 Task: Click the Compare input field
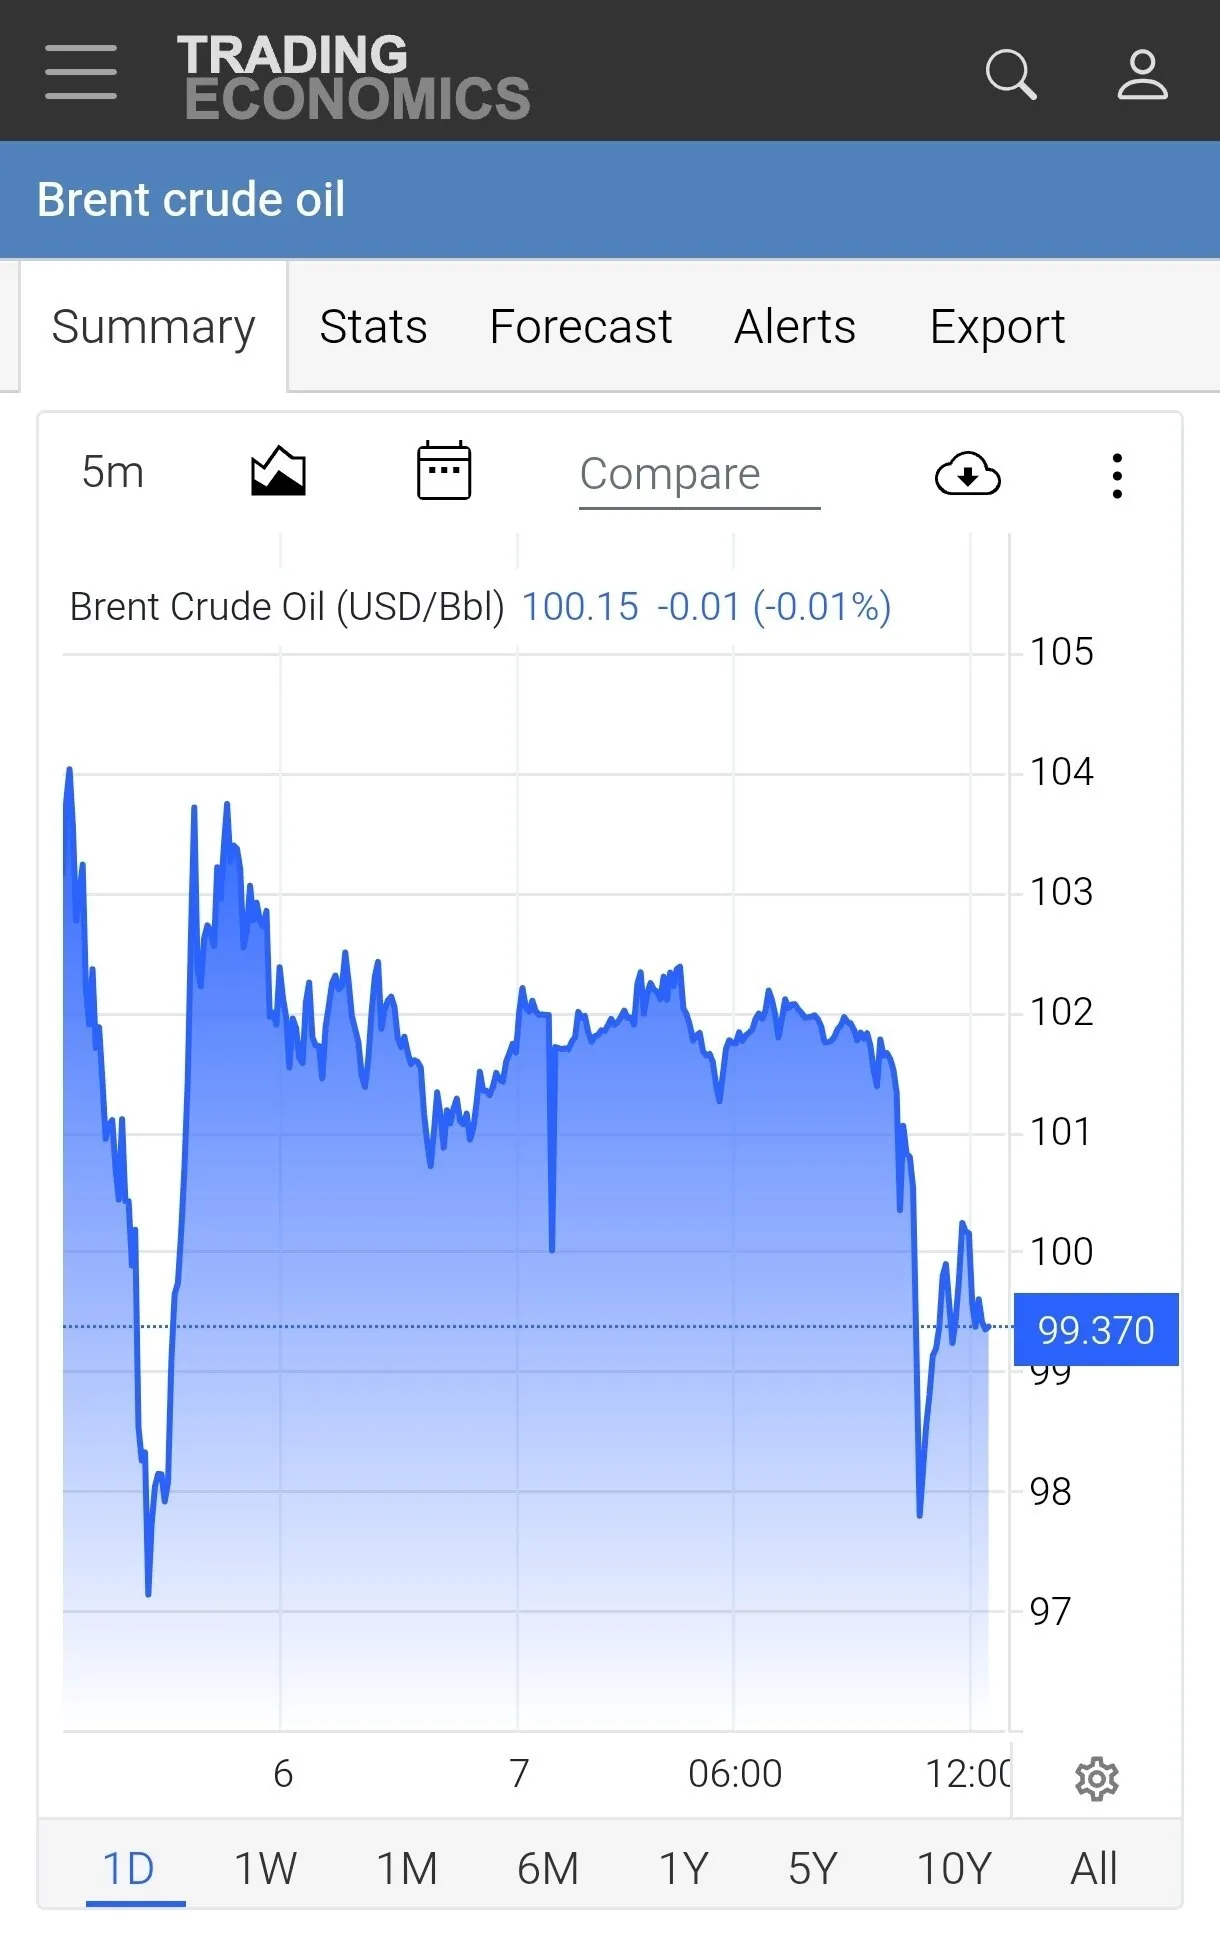(x=699, y=475)
